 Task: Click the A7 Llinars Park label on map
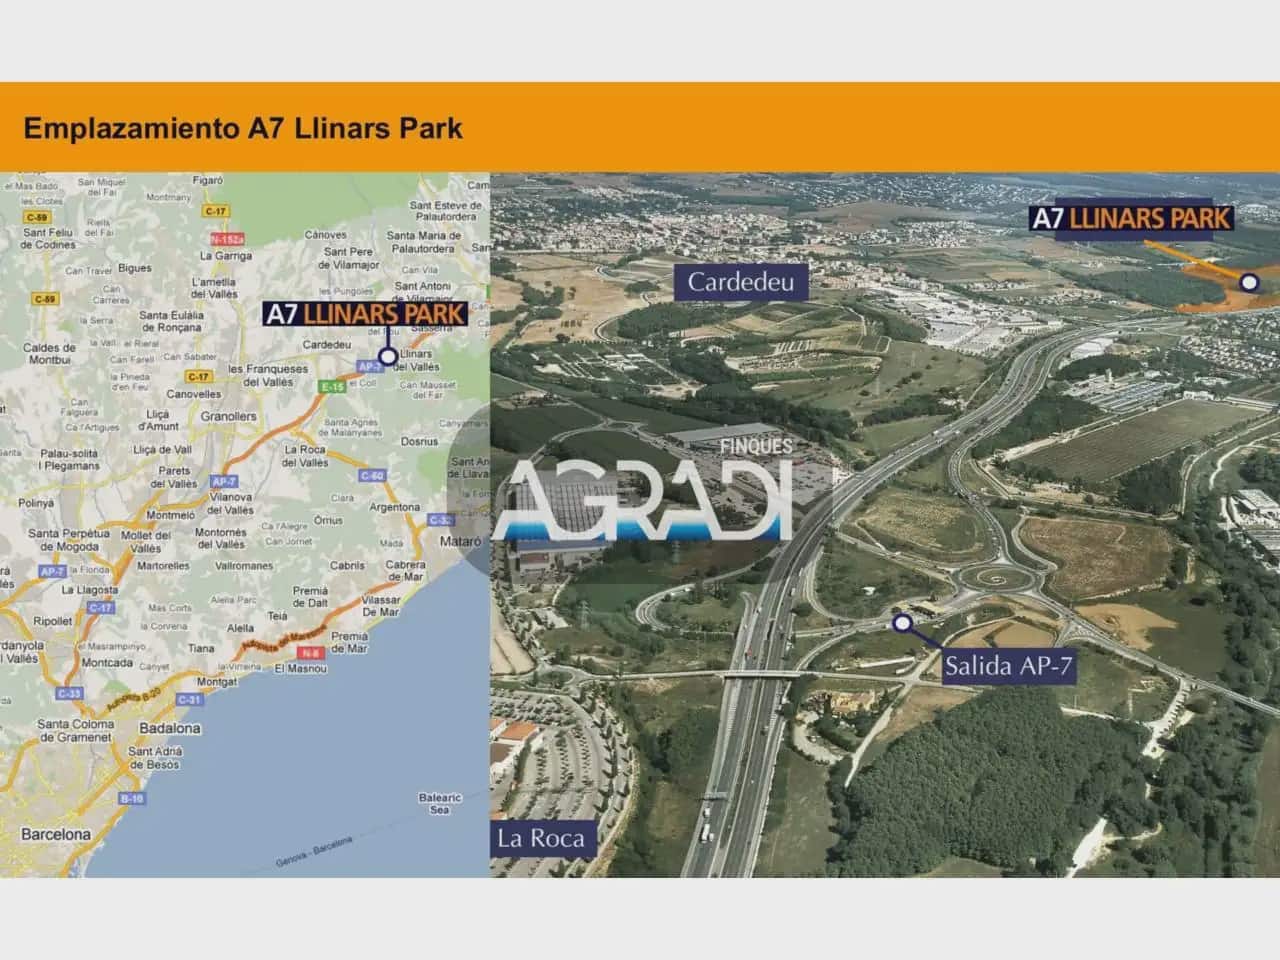click(x=366, y=313)
